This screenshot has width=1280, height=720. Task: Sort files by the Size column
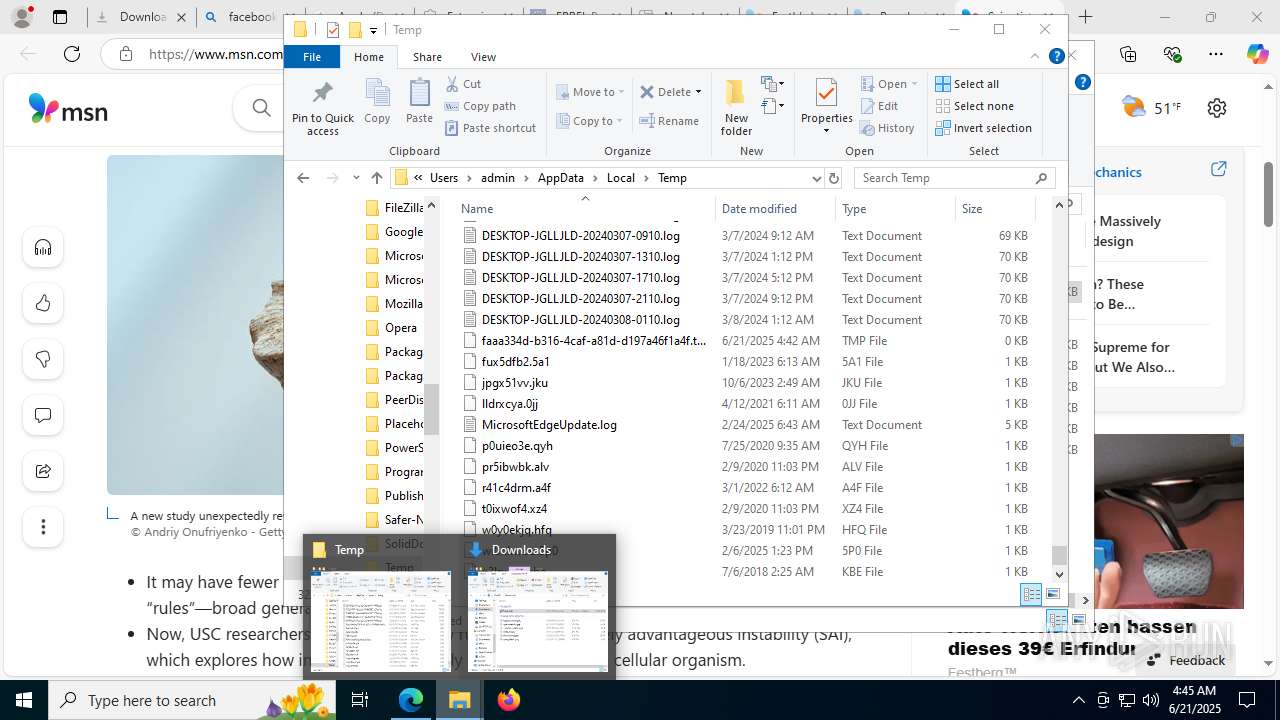994,209
